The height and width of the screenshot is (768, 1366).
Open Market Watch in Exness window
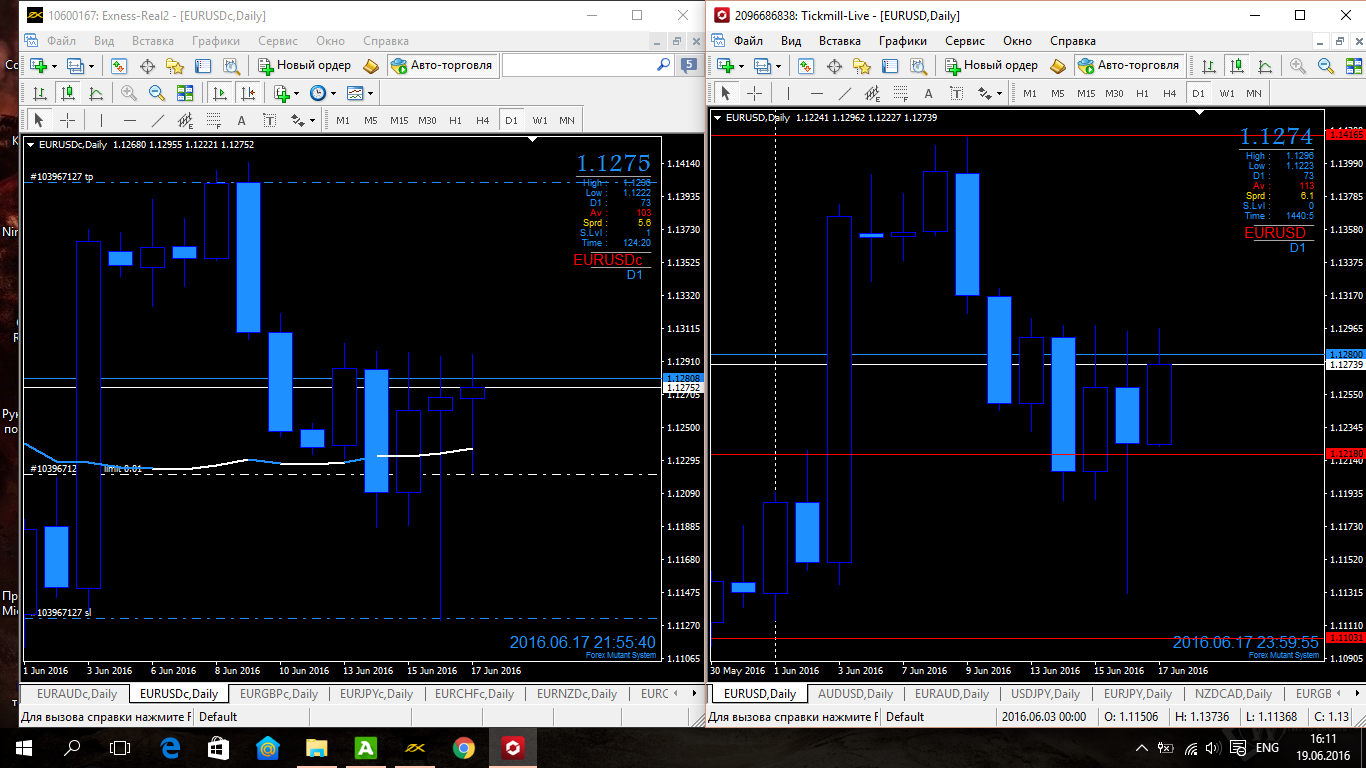119,66
